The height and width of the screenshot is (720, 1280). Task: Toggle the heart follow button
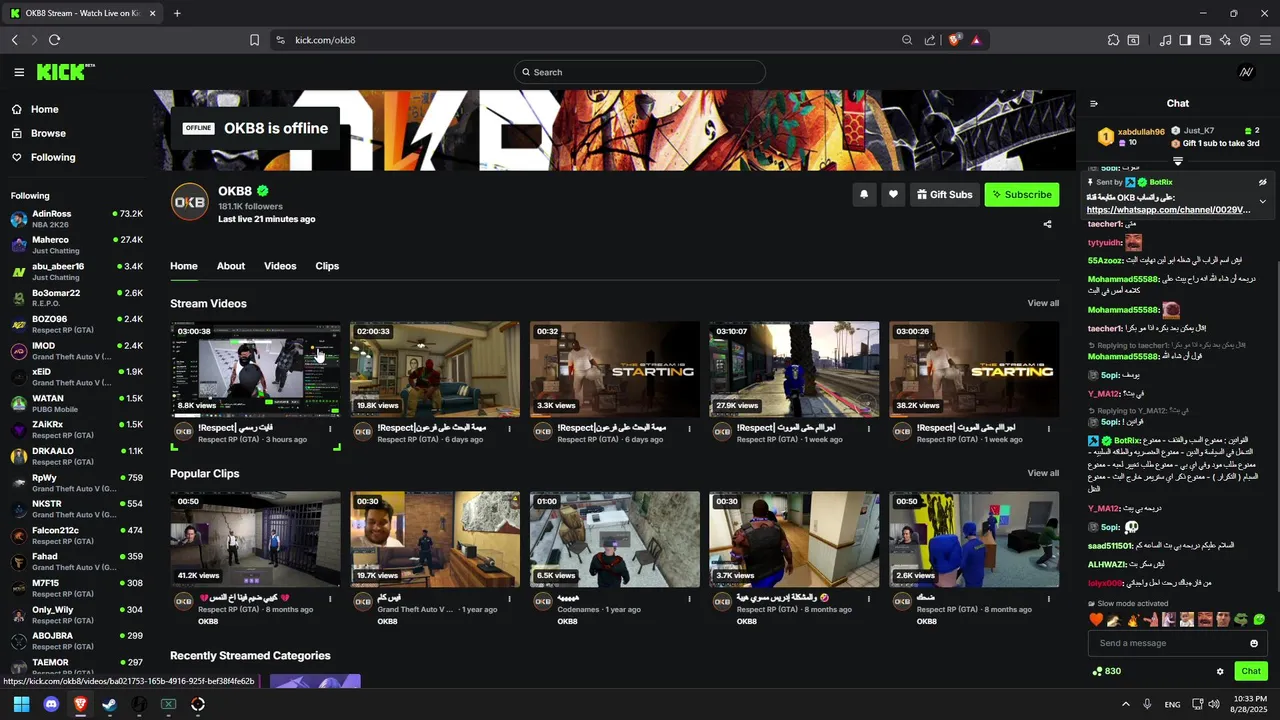click(893, 195)
